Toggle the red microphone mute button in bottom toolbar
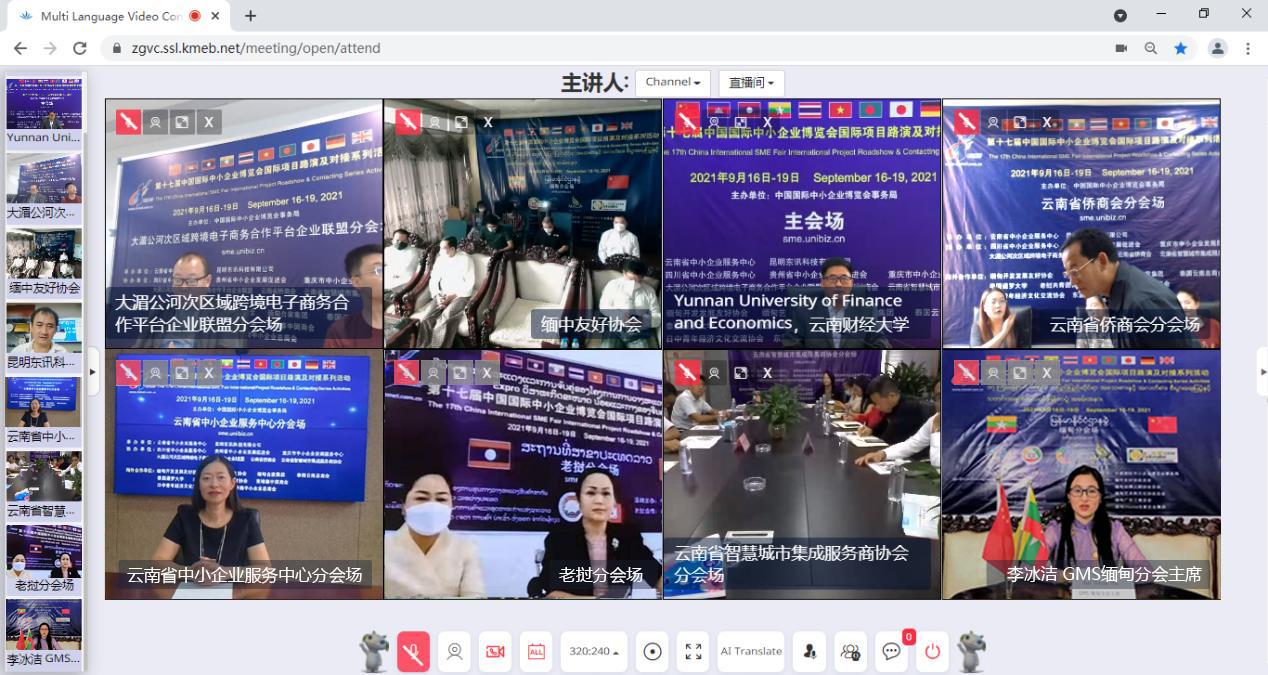The image size is (1268, 675). point(413,651)
